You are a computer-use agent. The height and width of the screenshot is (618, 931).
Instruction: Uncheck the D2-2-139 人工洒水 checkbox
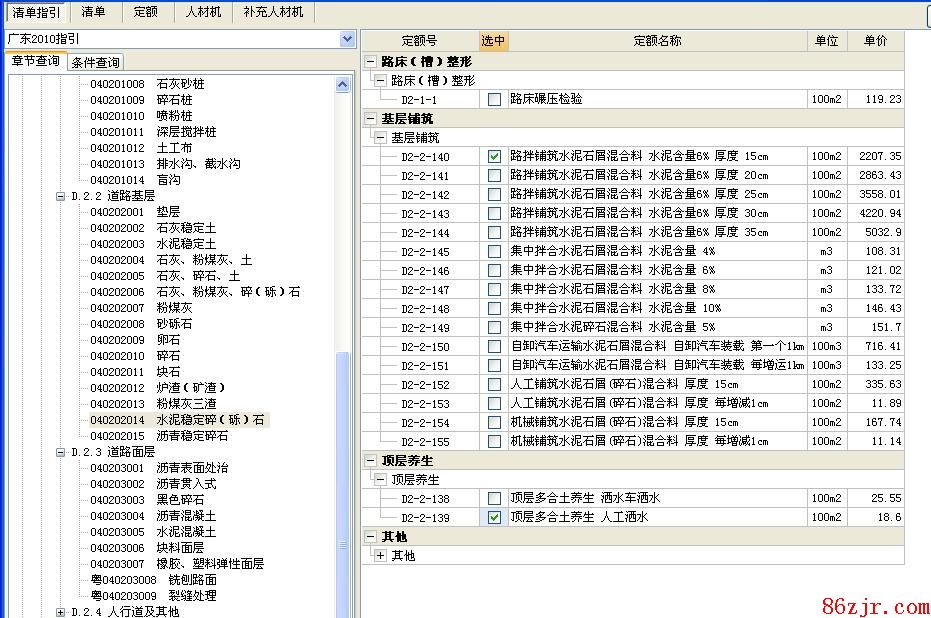(x=494, y=518)
